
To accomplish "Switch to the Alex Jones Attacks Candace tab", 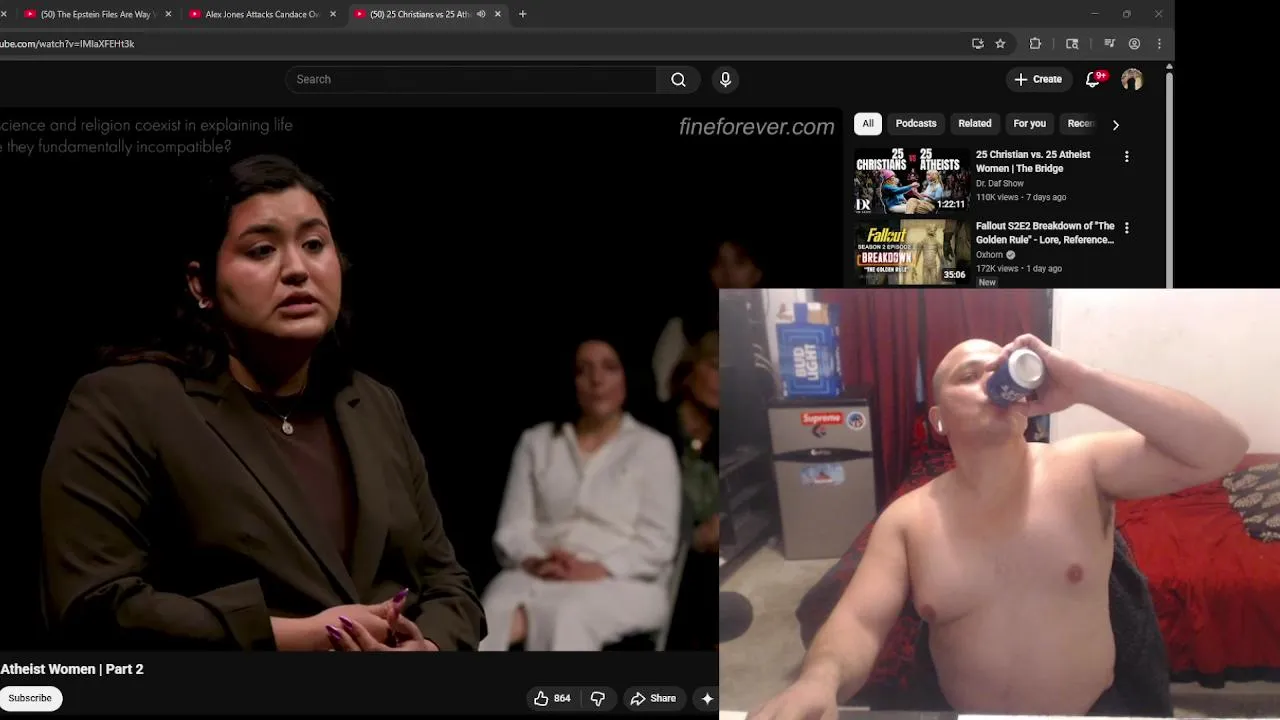I will click(x=260, y=14).
